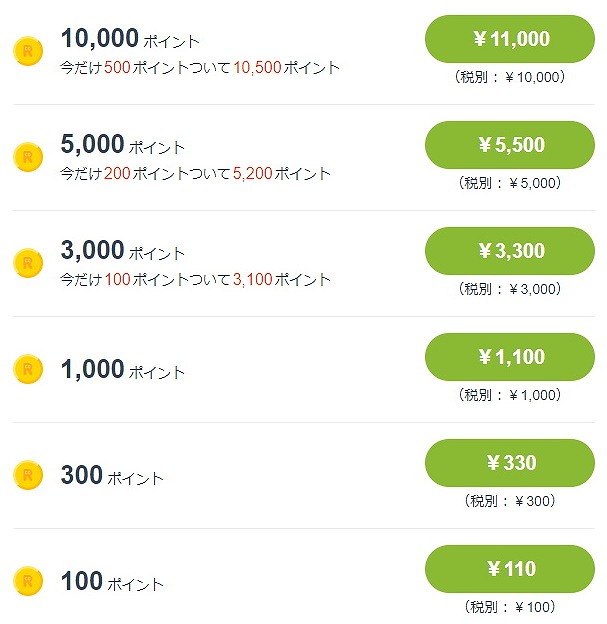Select the ¥3,300 purchase button

(x=510, y=251)
